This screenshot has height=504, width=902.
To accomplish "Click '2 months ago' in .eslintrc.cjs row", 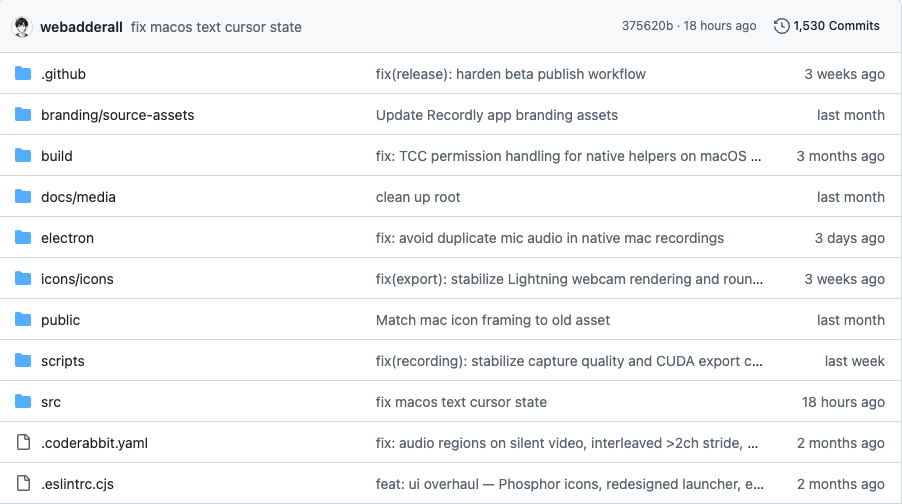I will tap(840, 484).
